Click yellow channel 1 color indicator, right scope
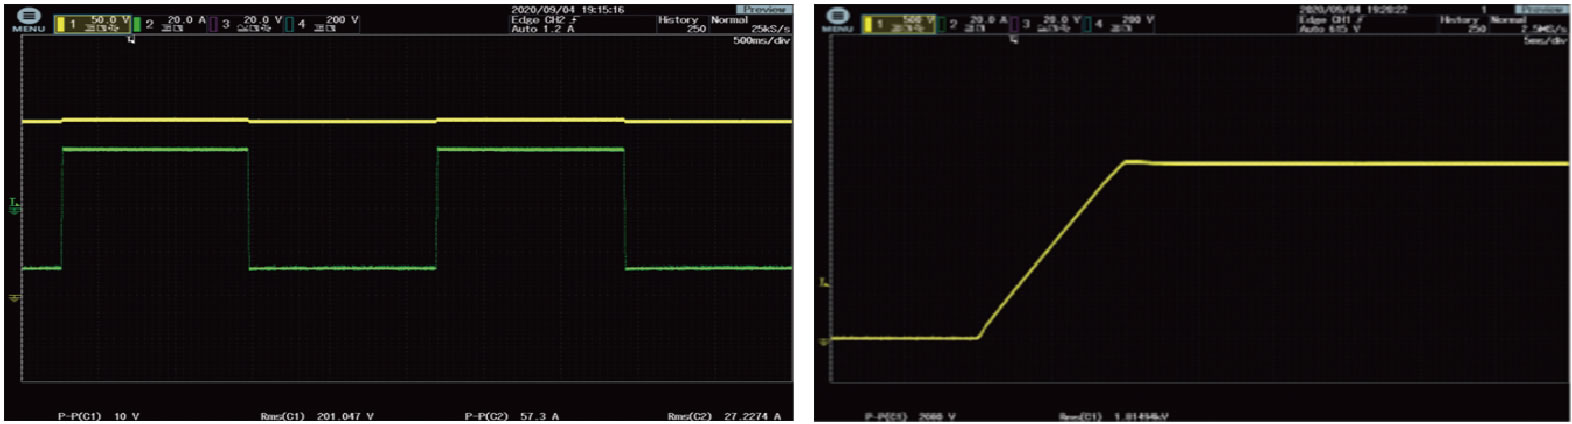1572x424 pixels. (868, 24)
